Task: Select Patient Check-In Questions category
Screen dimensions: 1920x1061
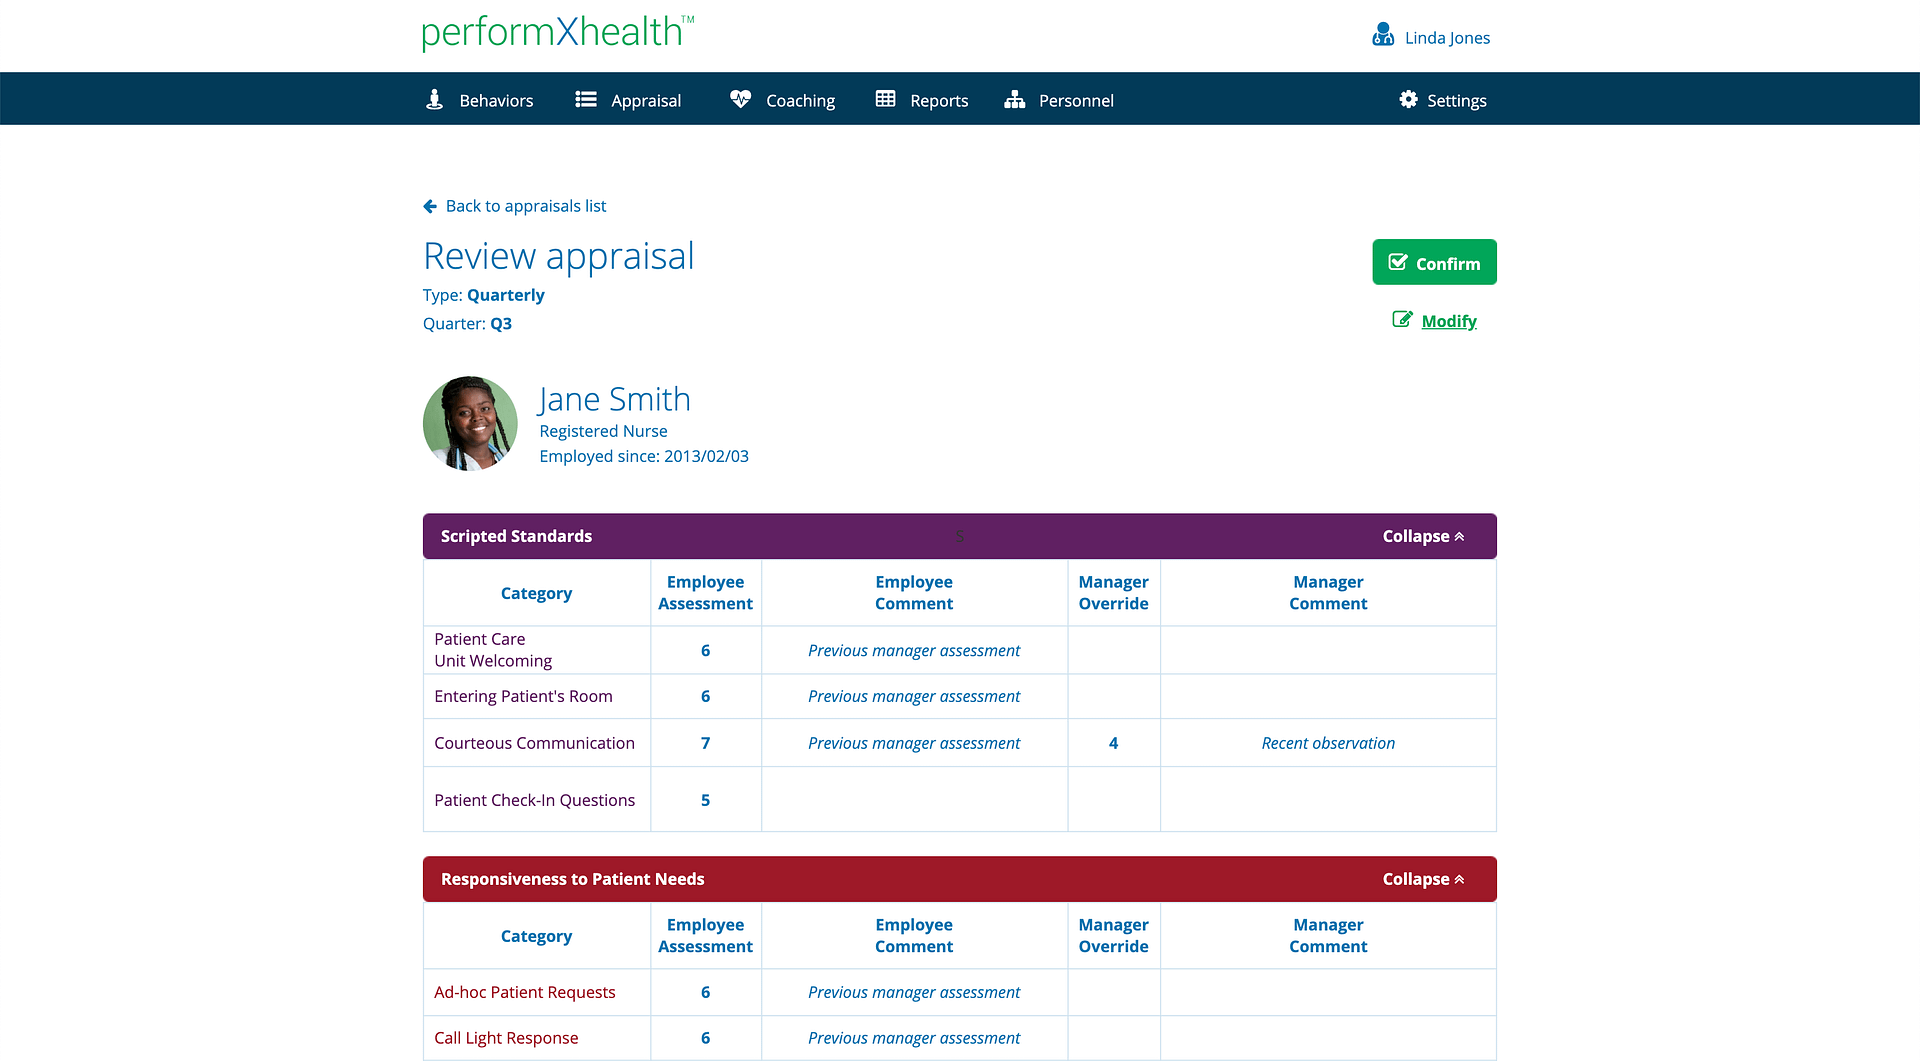Action: tap(534, 800)
